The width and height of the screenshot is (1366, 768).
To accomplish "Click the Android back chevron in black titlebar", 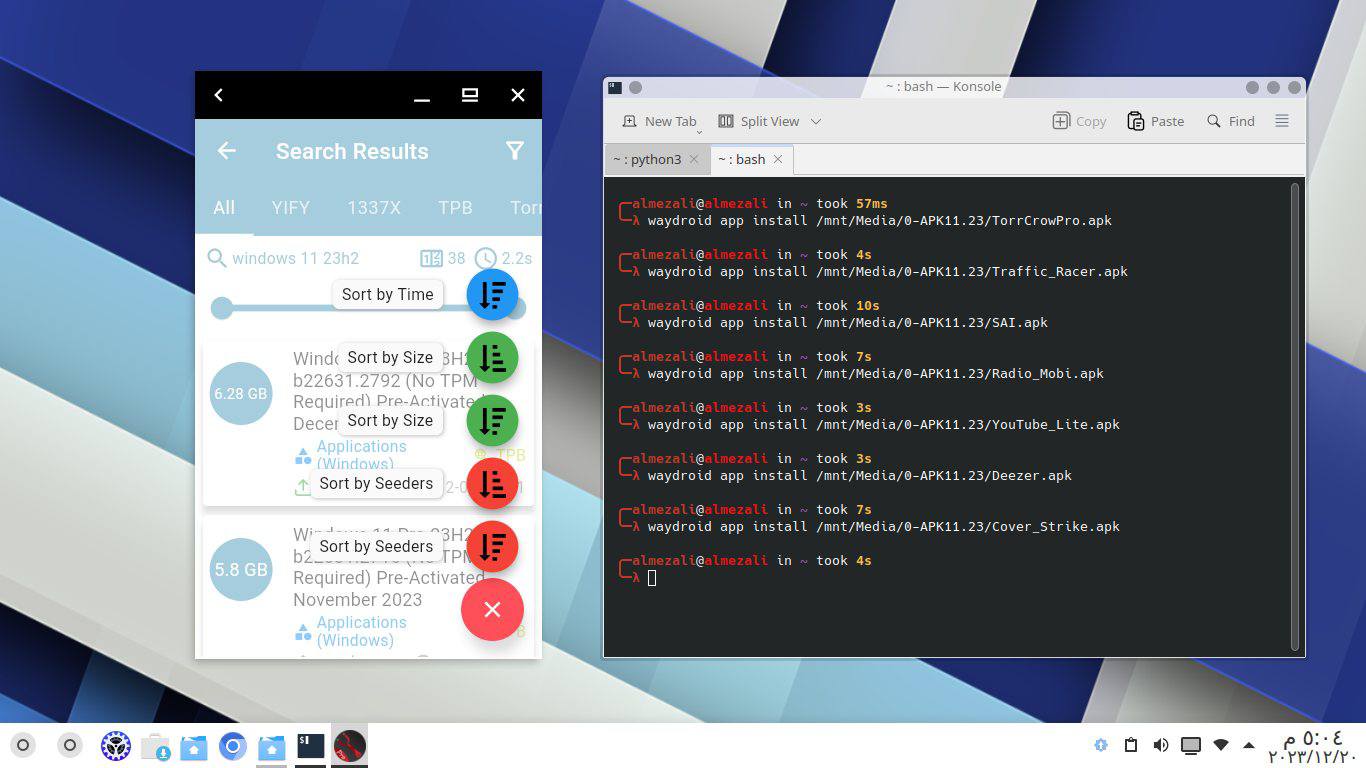I will 219,95.
